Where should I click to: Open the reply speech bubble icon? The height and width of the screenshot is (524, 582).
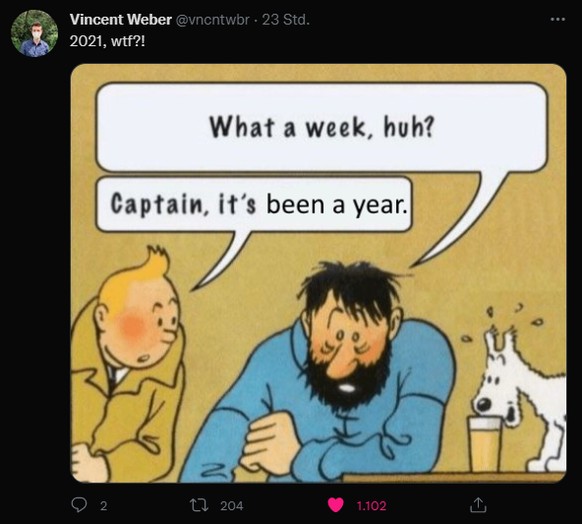point(79,505)
